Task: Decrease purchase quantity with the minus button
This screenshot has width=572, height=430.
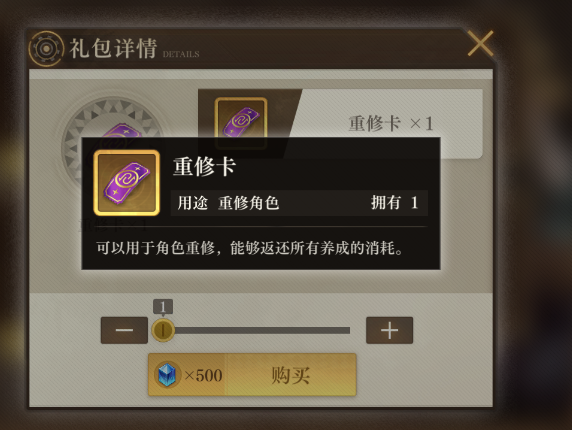Action: 124,330
